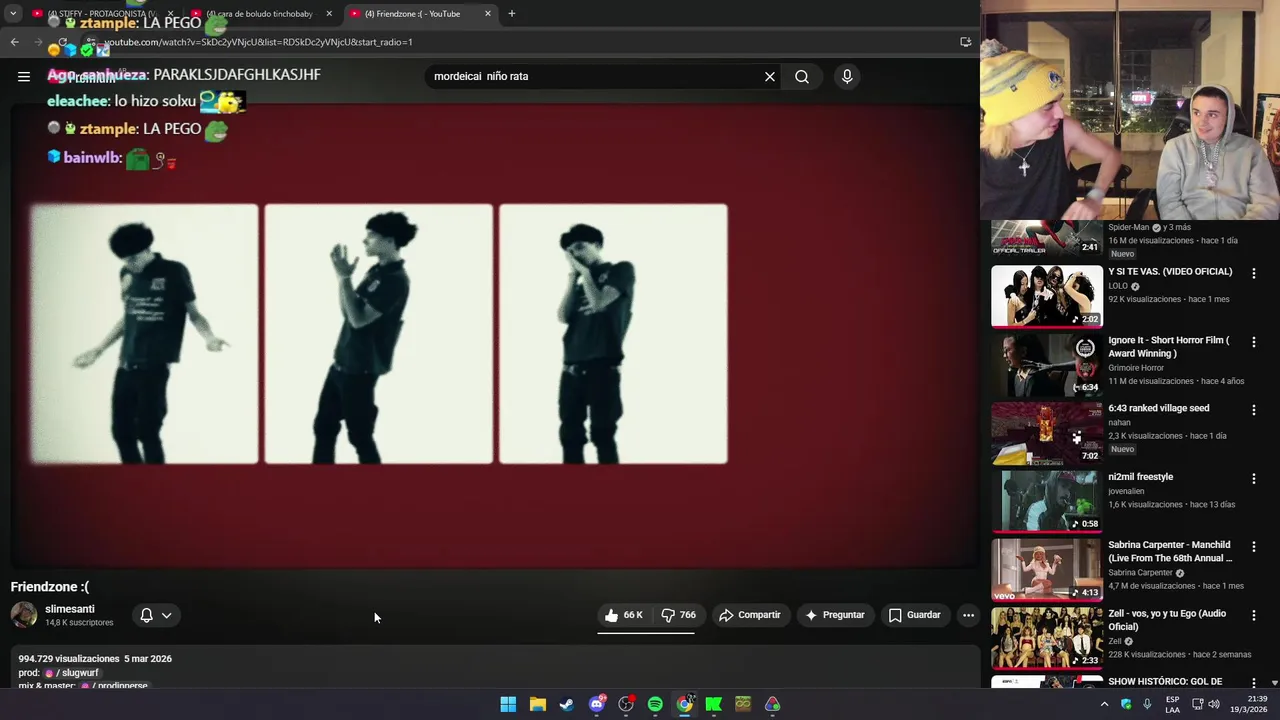Go back in the browser
Viewport: 1280px width, 720px height.
click(14, 42)
